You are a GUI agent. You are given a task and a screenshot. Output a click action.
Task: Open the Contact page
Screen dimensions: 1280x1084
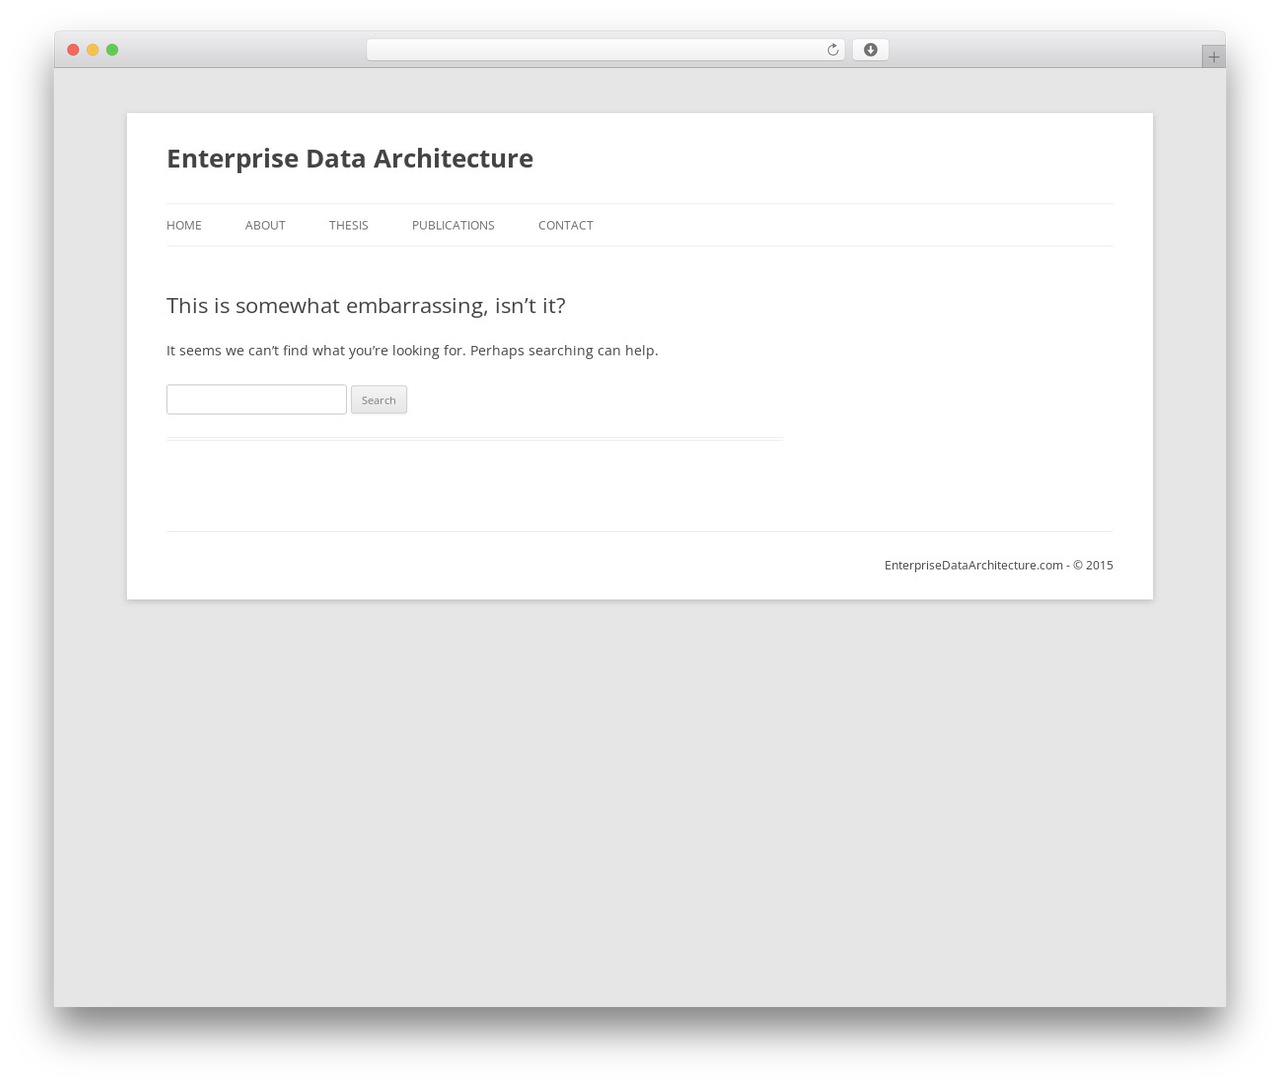click(566, 225)
